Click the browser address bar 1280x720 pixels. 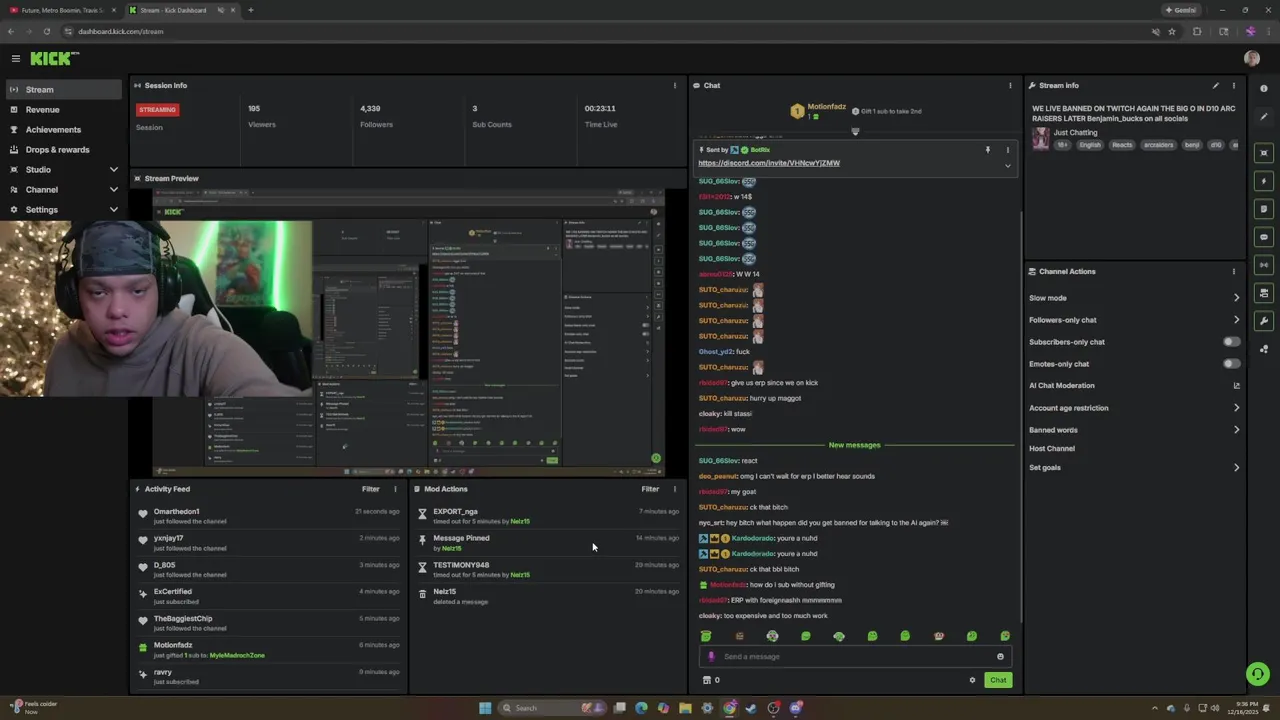[x=600, y=31]
